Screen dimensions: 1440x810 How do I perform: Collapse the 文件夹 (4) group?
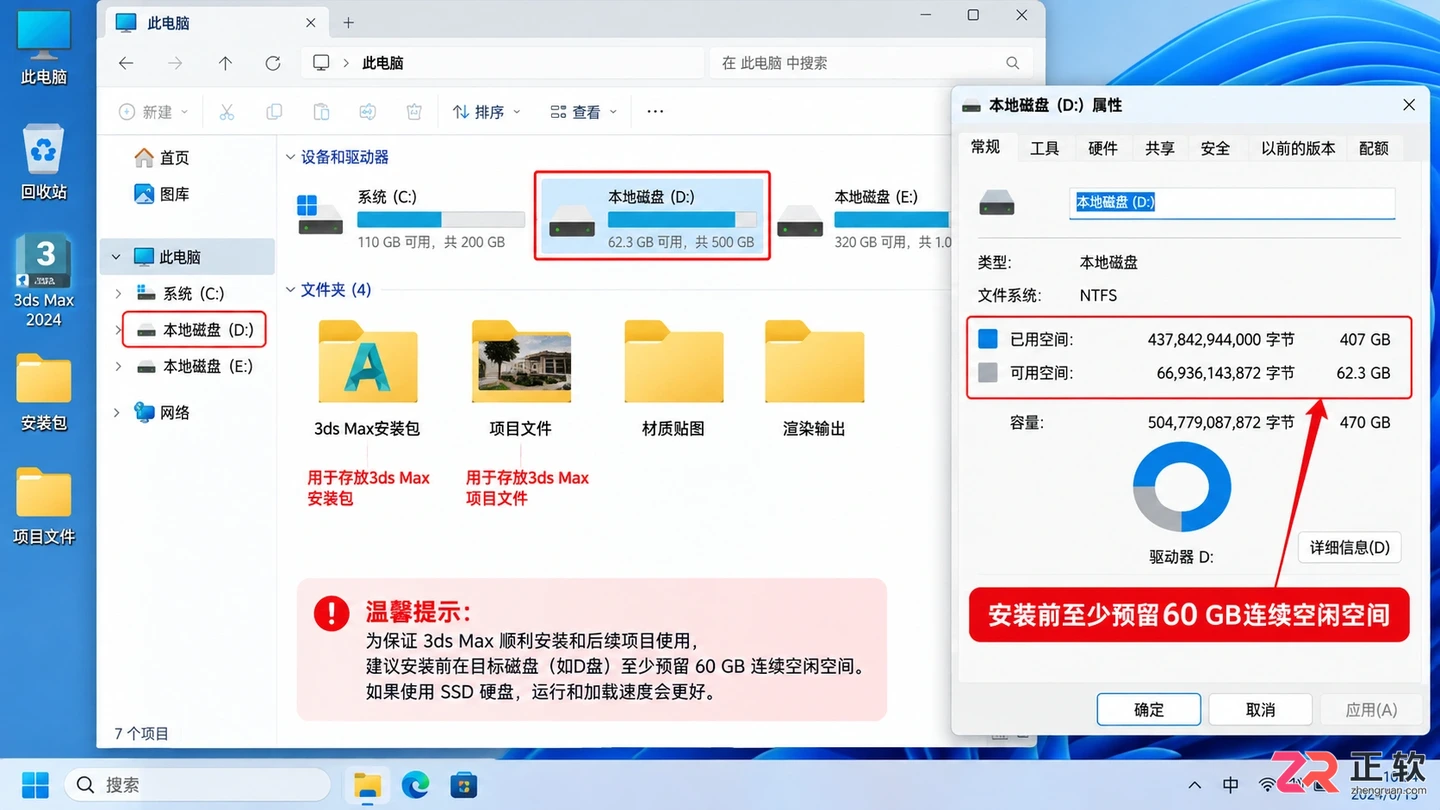[x=291, y=290]
